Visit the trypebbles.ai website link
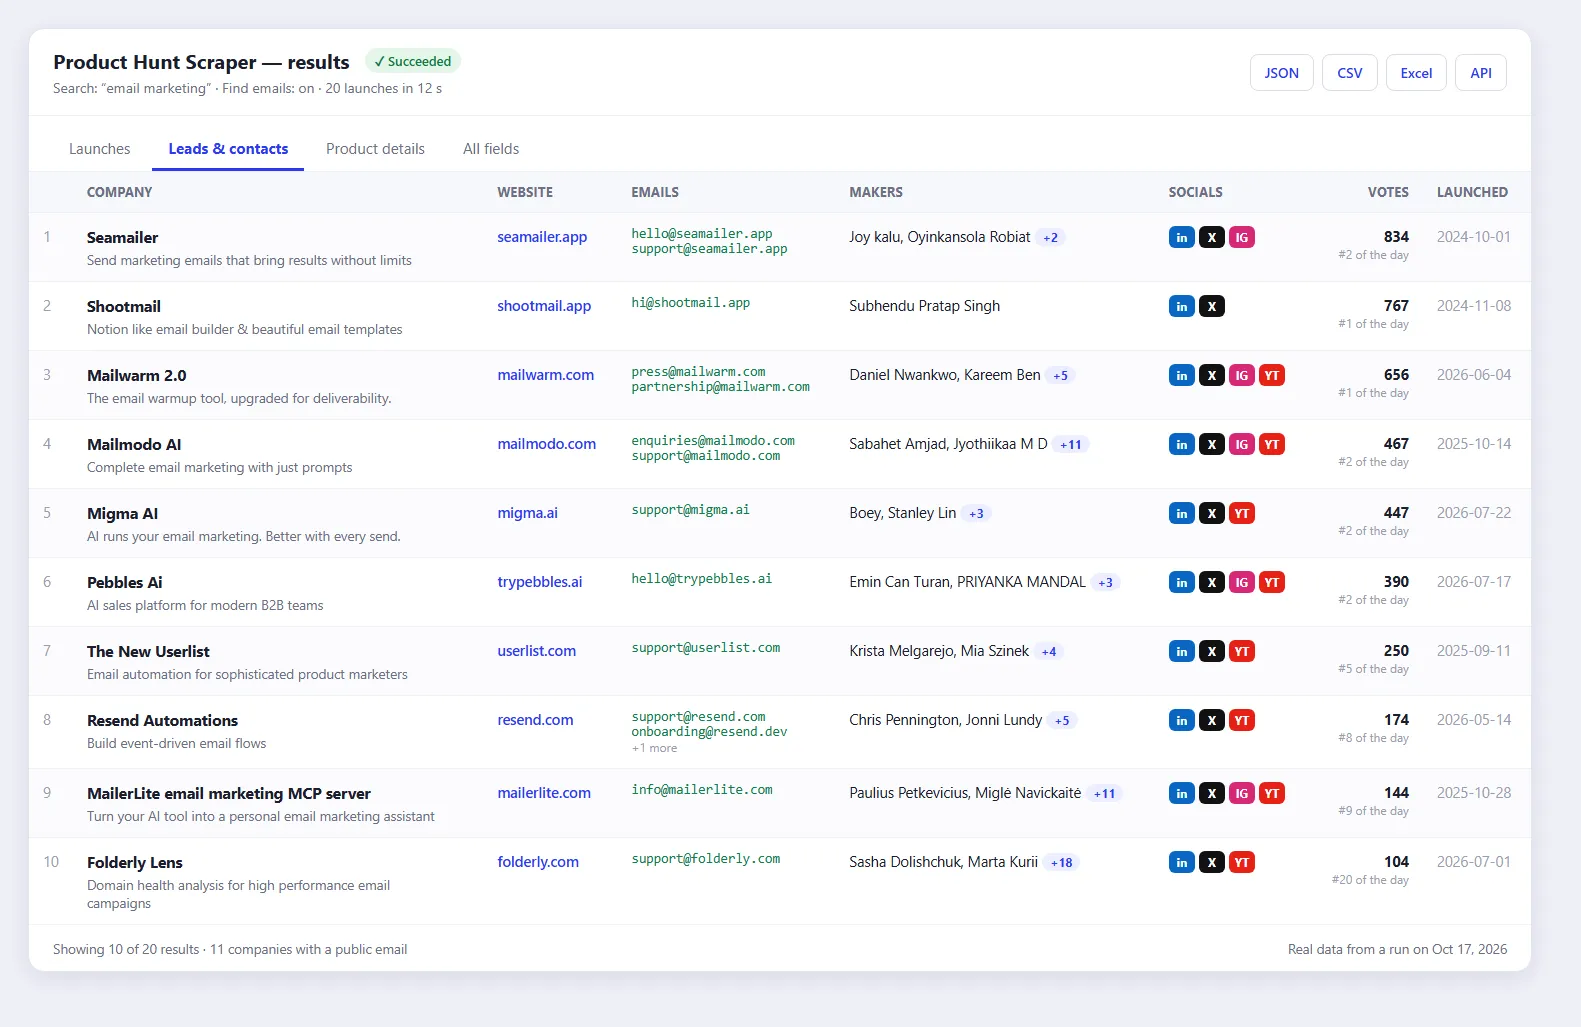This screenshot has width=1581, height=1027. pos(539,582)
